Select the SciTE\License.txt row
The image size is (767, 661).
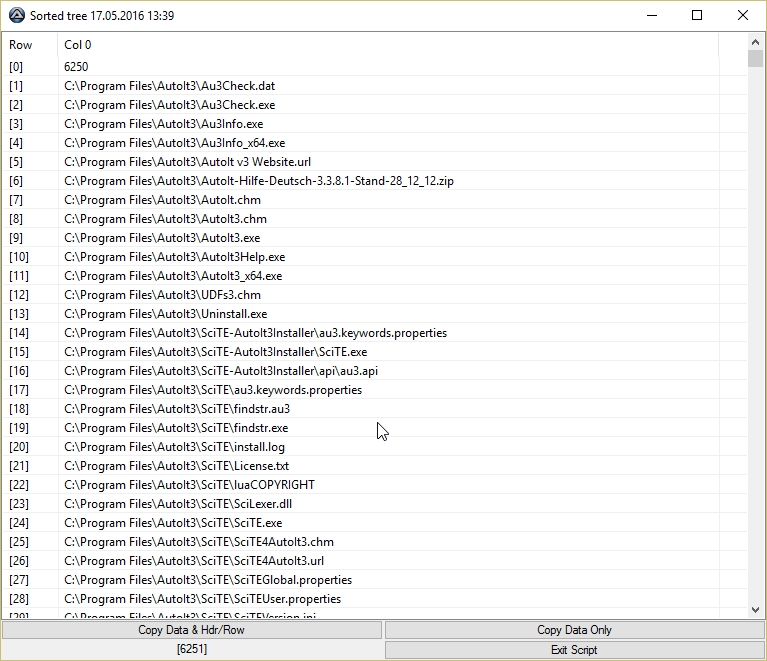(x=176, y=466)
